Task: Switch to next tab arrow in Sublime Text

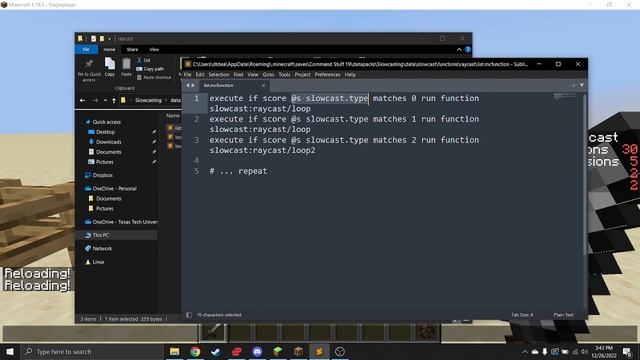Action: (193, 85)
